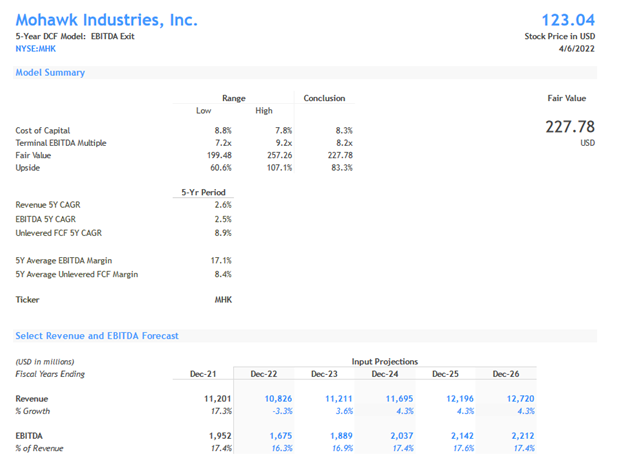
Task: Click the Dec-22 column header
Action: click(x=263, y=374)
